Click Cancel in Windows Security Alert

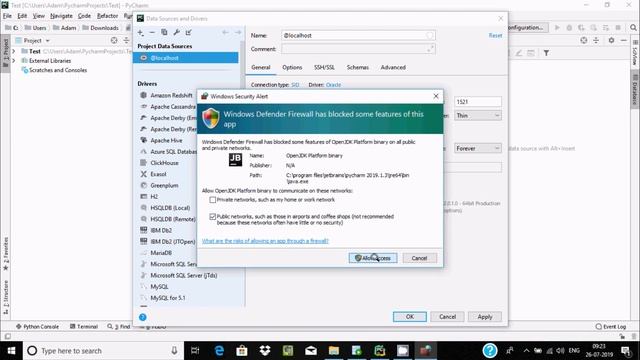pyautogui.click(x=419, y=258)
